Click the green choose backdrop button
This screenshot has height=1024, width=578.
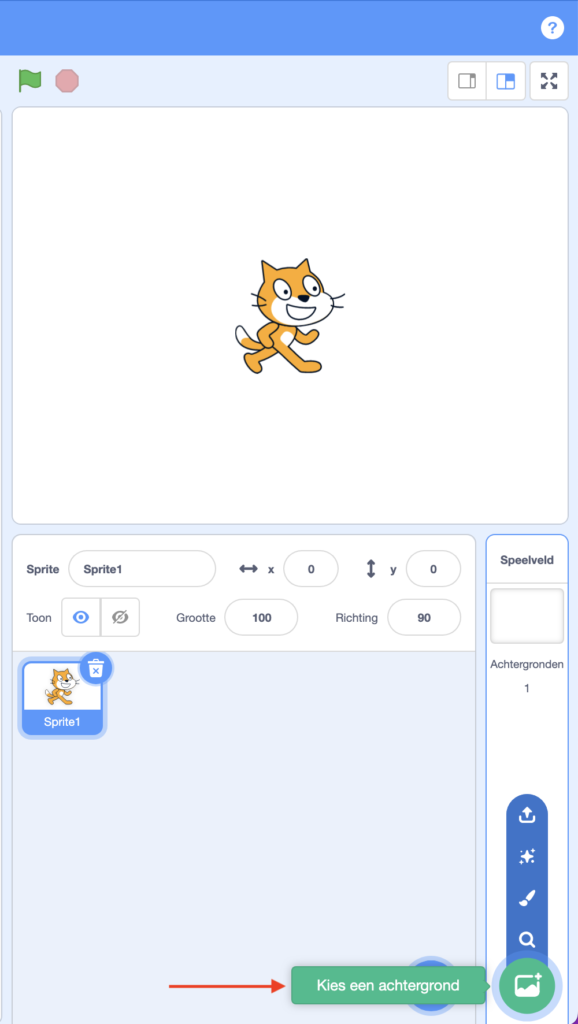coord(527,985)
